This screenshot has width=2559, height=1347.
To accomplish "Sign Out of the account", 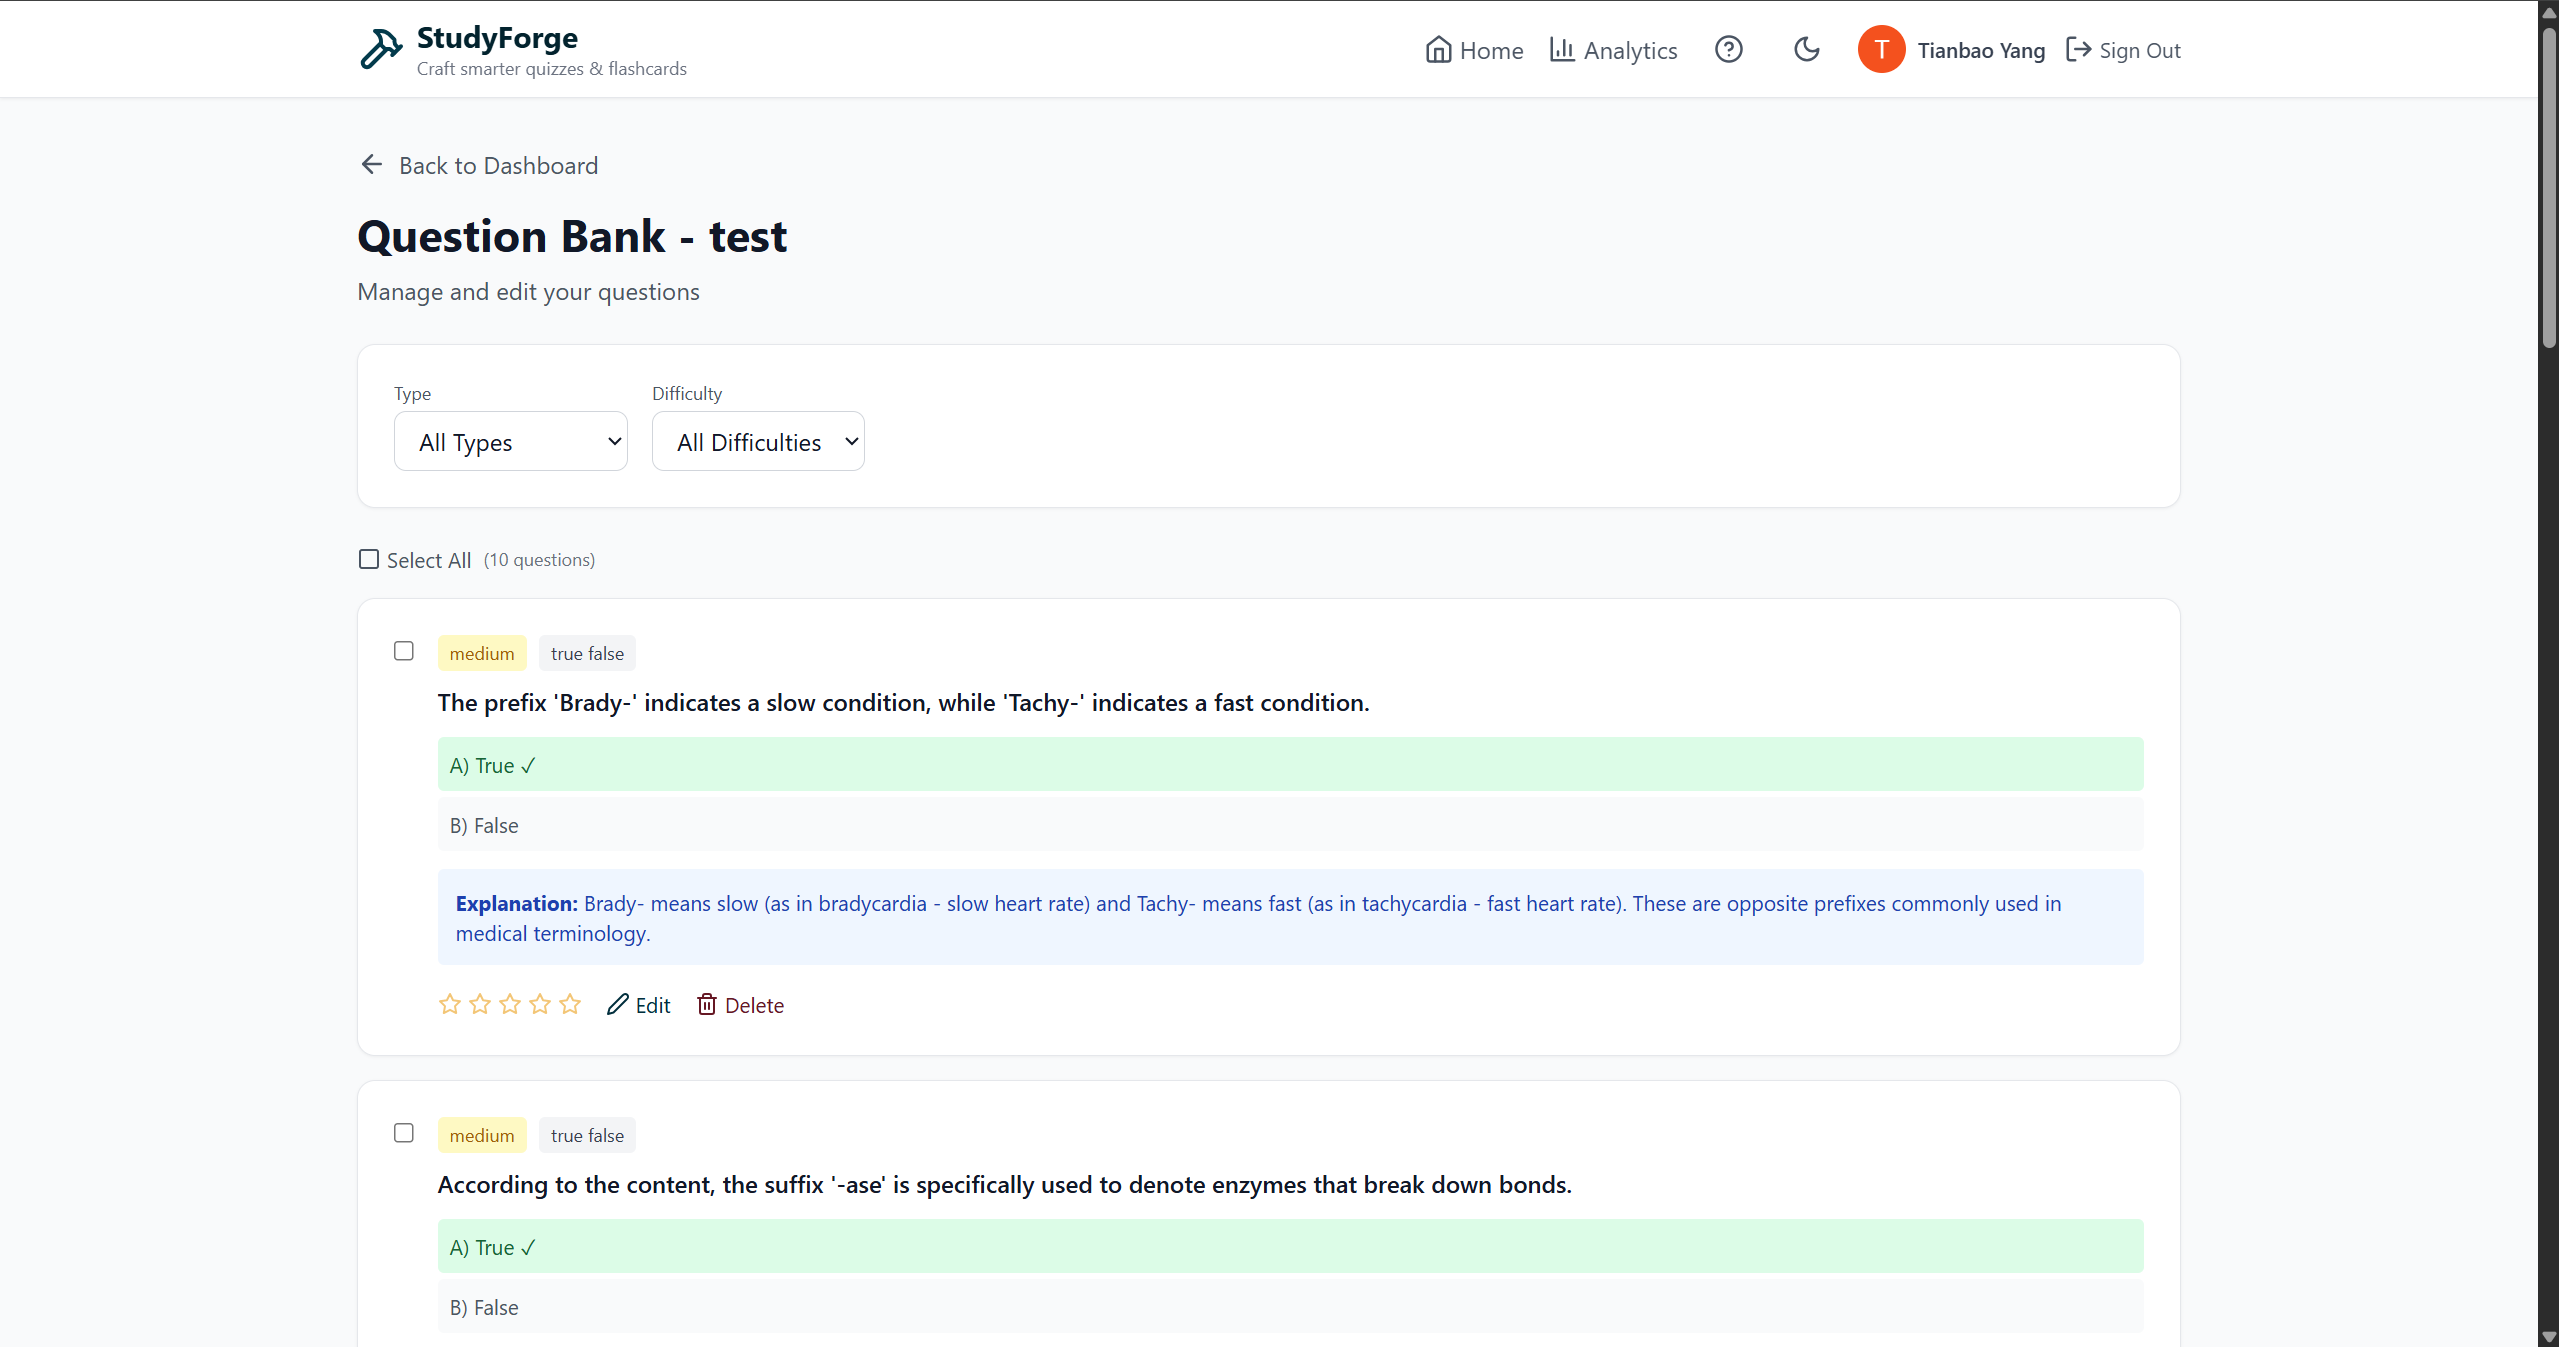I will tap(2123, 50).
